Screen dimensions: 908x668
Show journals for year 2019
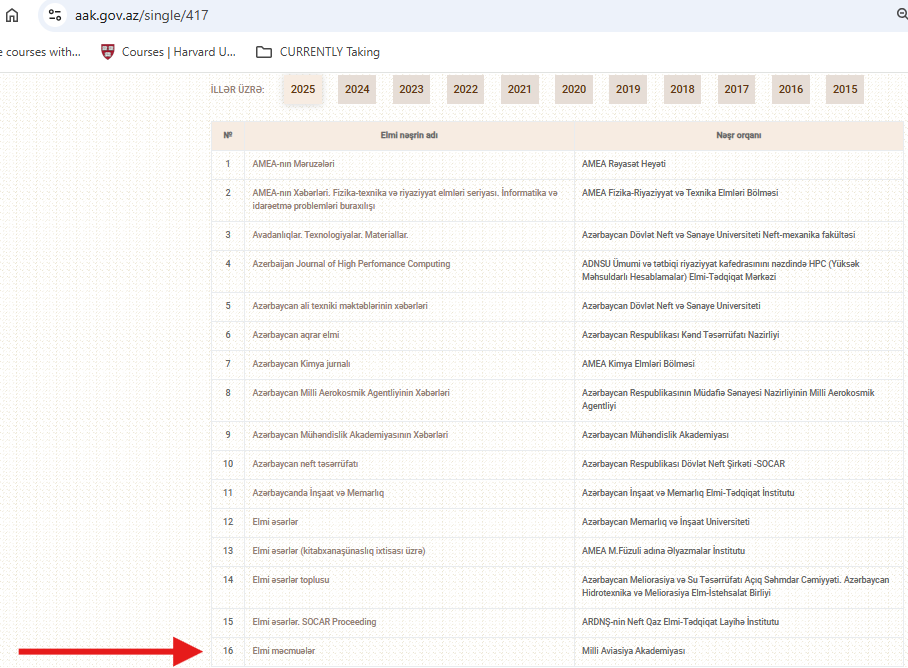tap(628, 89)
